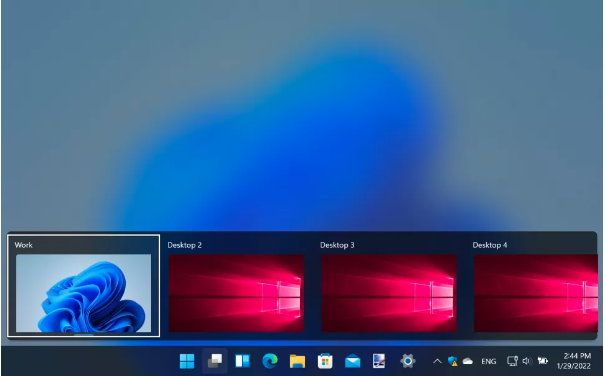Click the Windows Security tray icon

[453, 361]
